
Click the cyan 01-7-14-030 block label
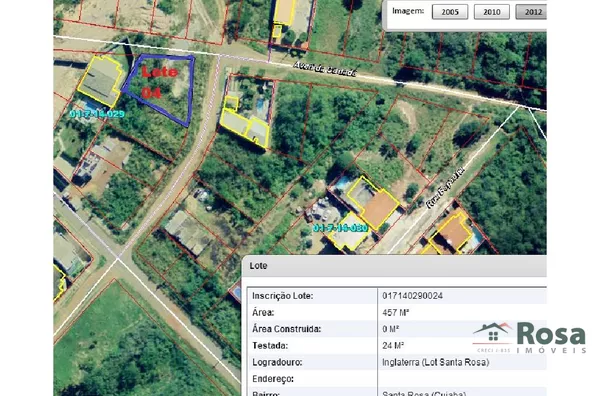[x=341, y=228]
